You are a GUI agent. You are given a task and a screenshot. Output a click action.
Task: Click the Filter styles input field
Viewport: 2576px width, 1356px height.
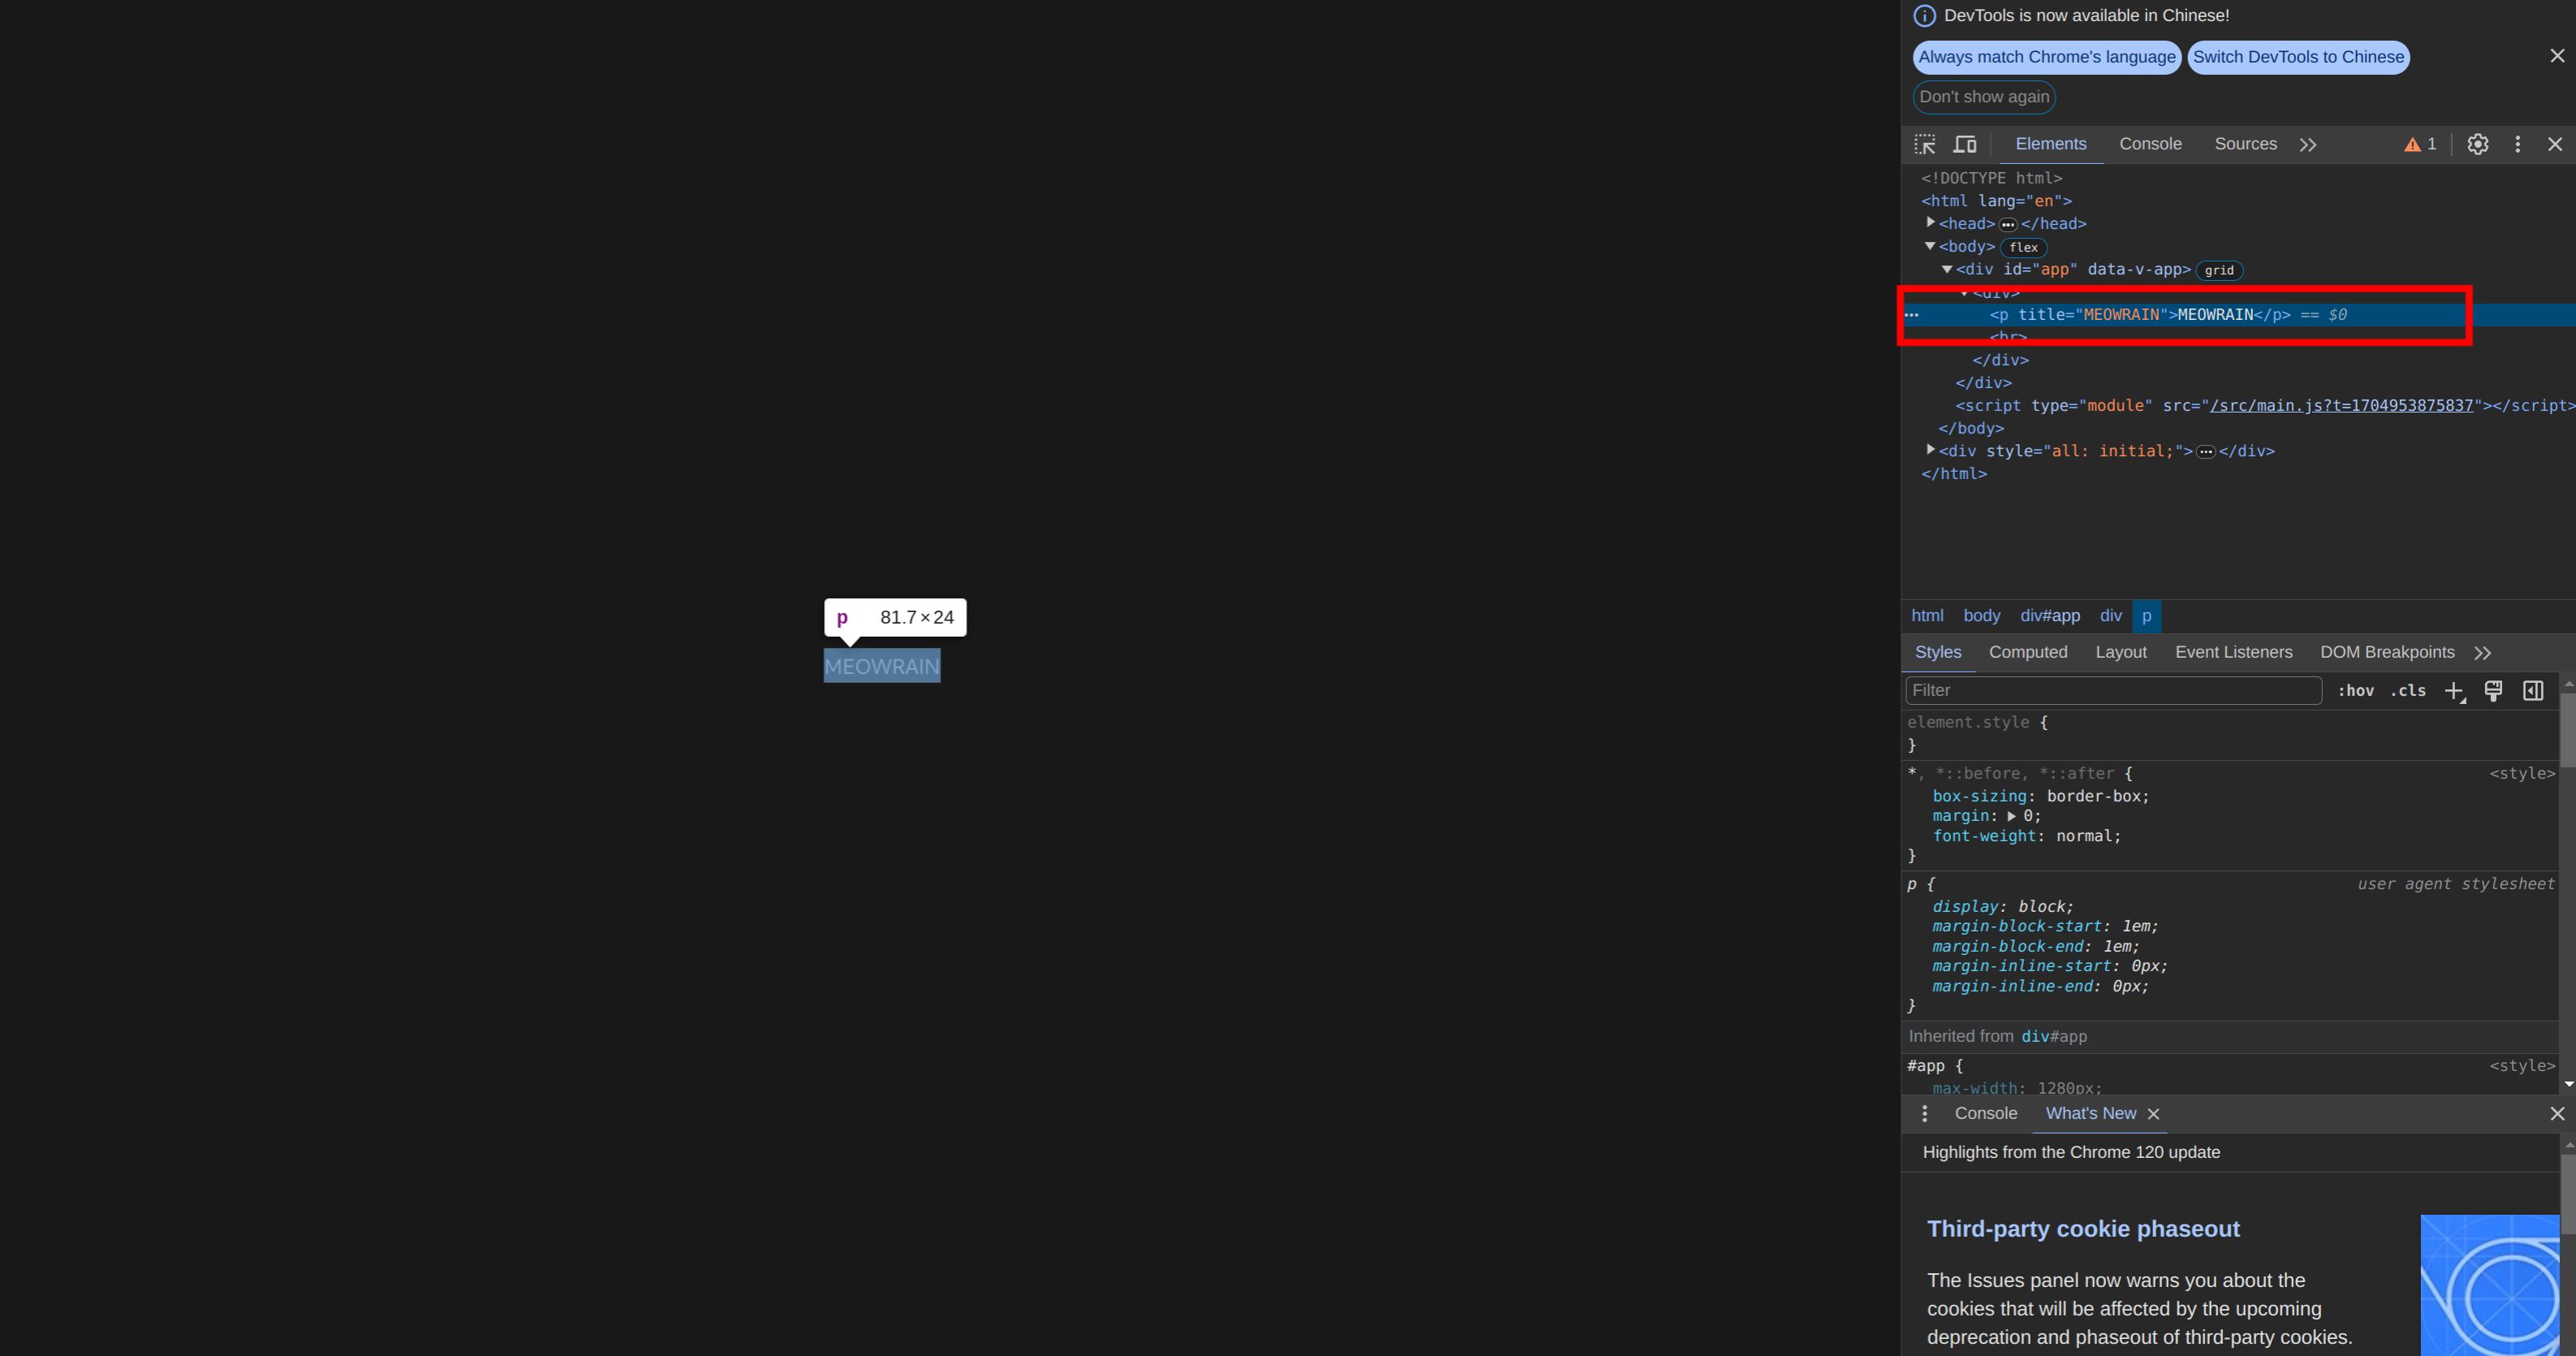click(x=2112, y=689)
